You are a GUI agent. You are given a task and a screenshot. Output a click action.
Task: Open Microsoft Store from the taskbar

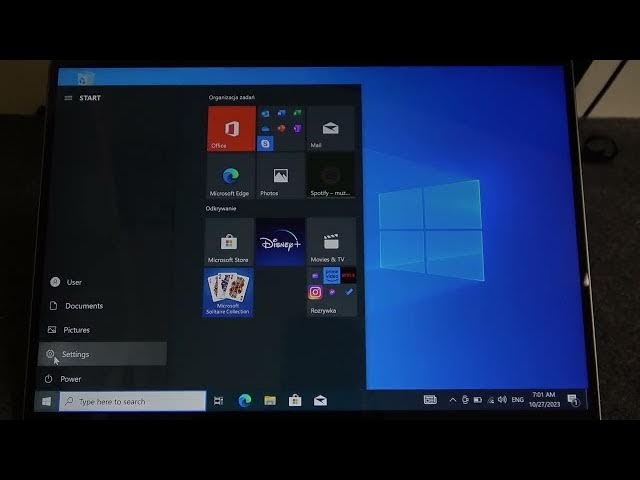[295, 401]
